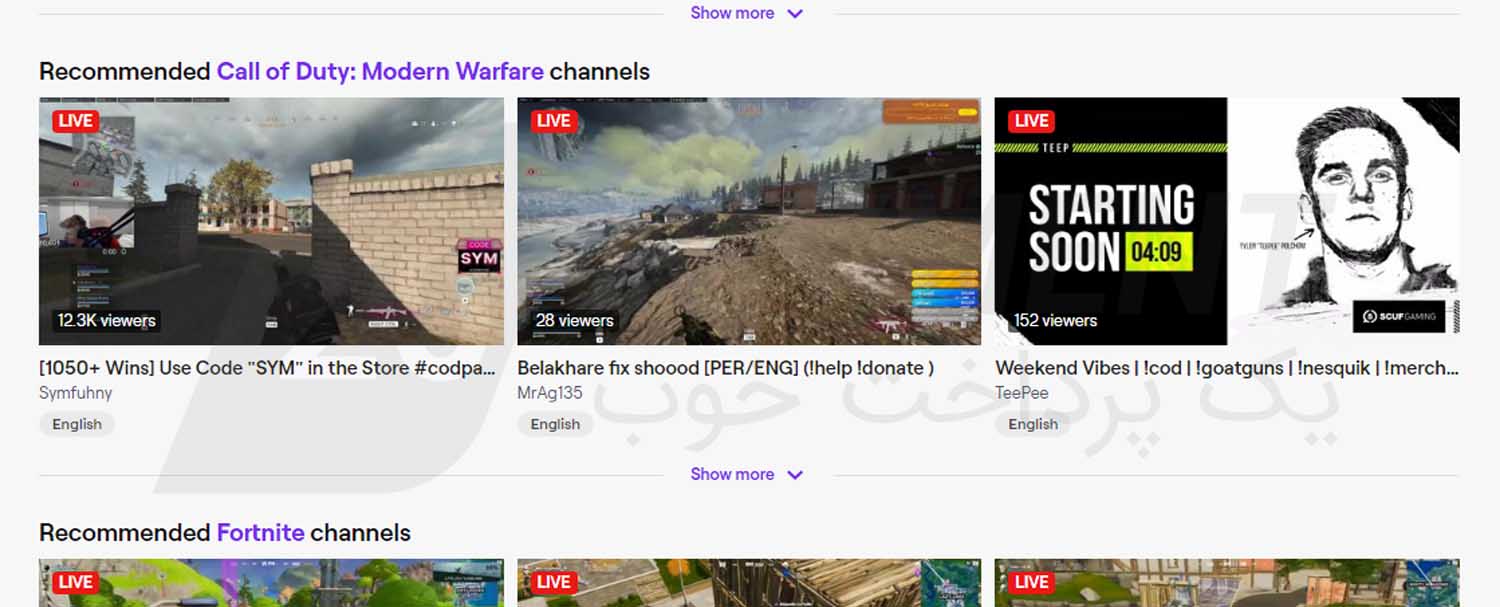The image size is (1500, 607).
Task: Visit the TeePee channel name
Action: pyautogui.click(x=1022, y=393)
